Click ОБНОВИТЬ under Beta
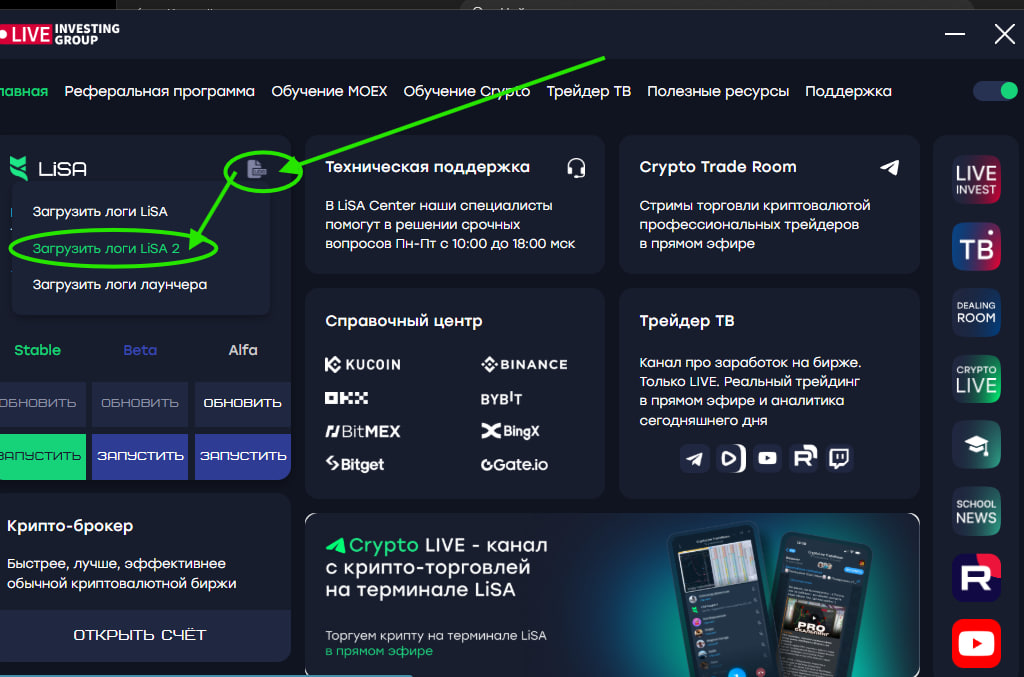 140,403
